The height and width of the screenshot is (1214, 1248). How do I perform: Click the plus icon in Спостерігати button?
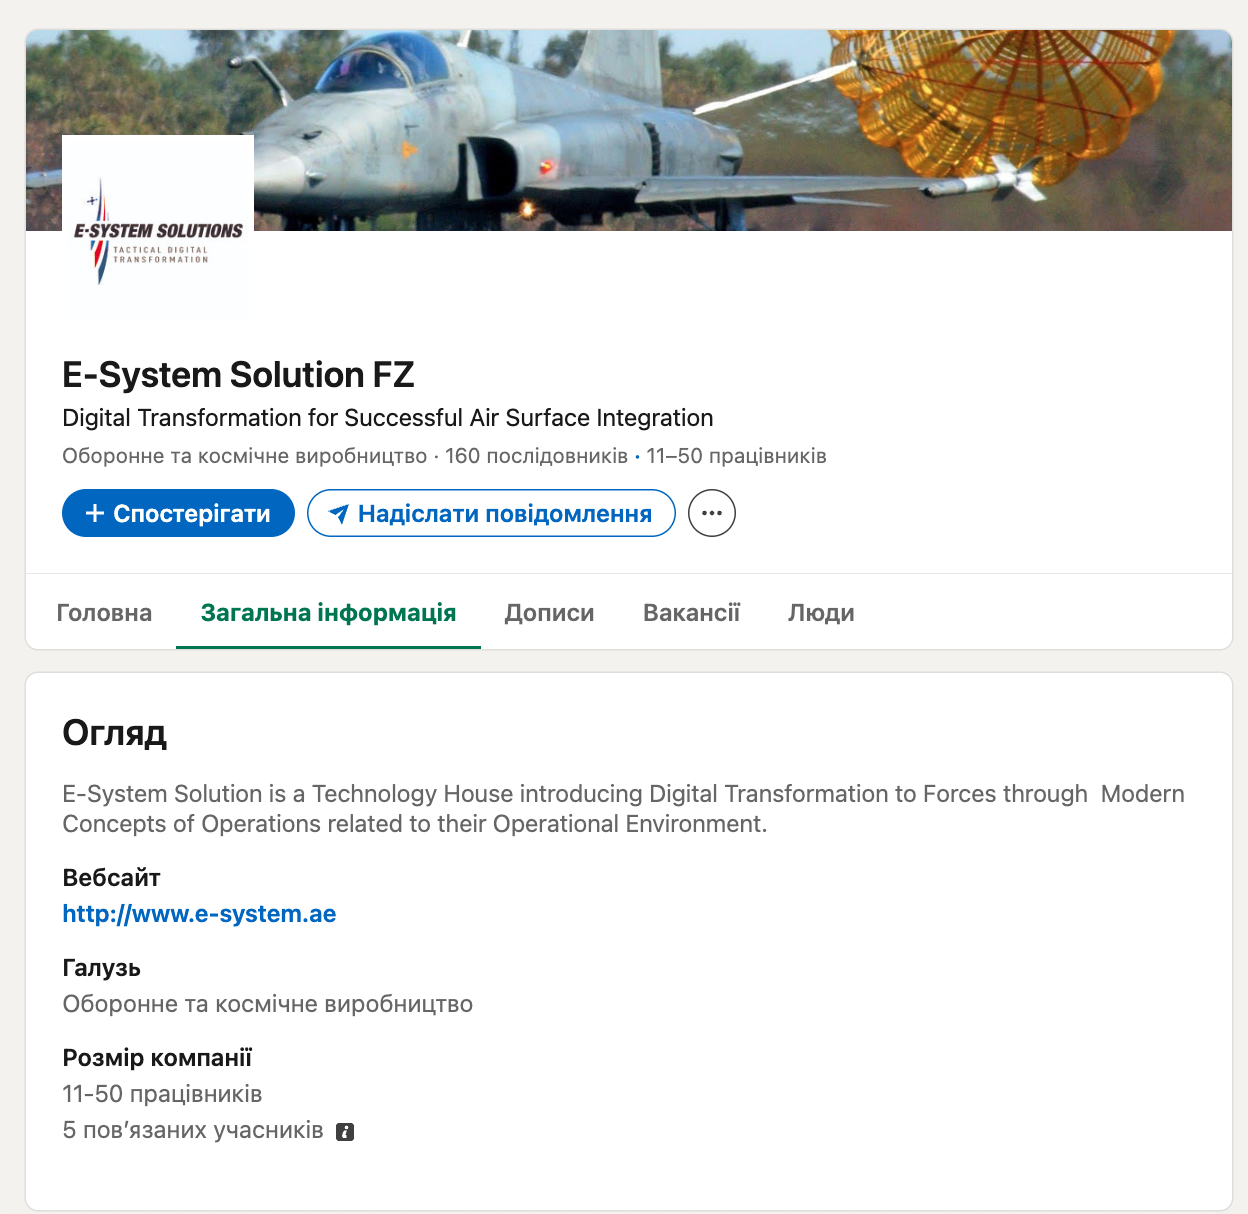(95, 513)
